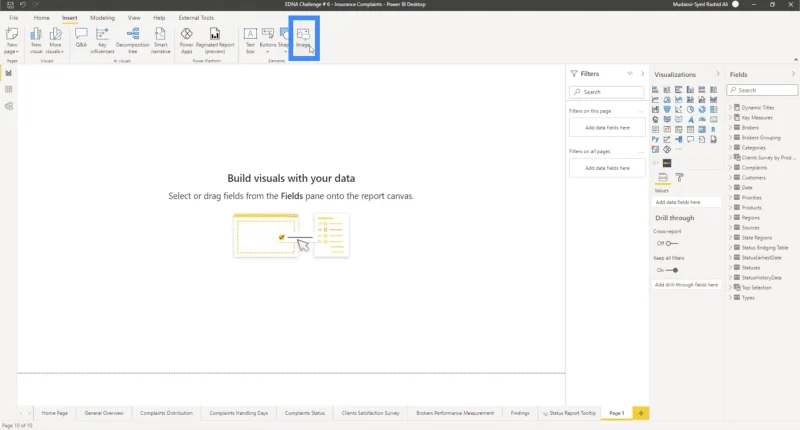This screenshot has height=430, width=800.
Task: Select the Regions table in Fields
Action: pos(751,218)
